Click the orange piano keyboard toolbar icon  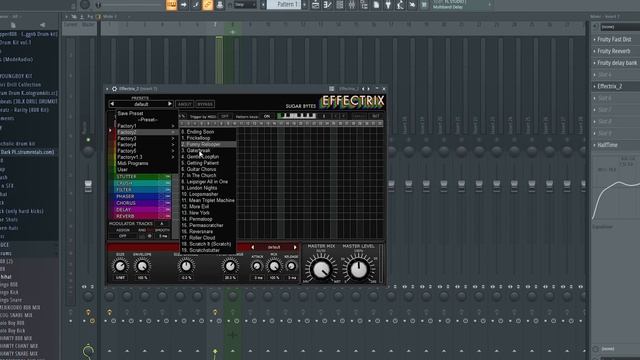tap(171, 5)
